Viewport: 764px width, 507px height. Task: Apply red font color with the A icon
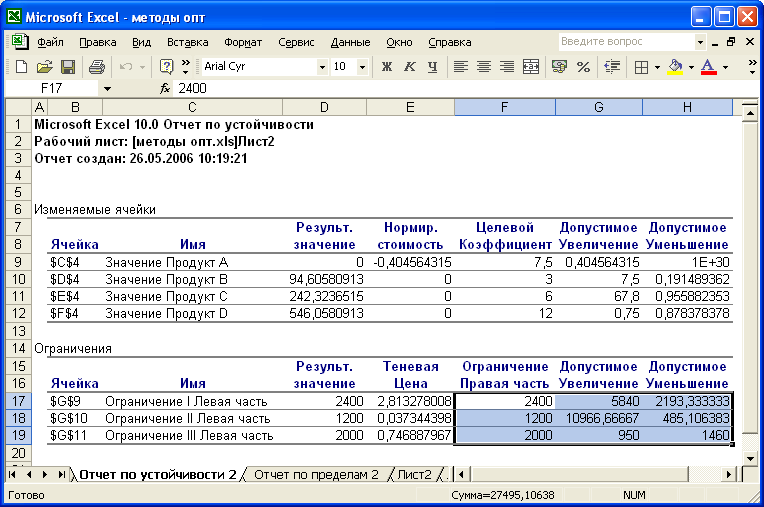coord(709,67)
